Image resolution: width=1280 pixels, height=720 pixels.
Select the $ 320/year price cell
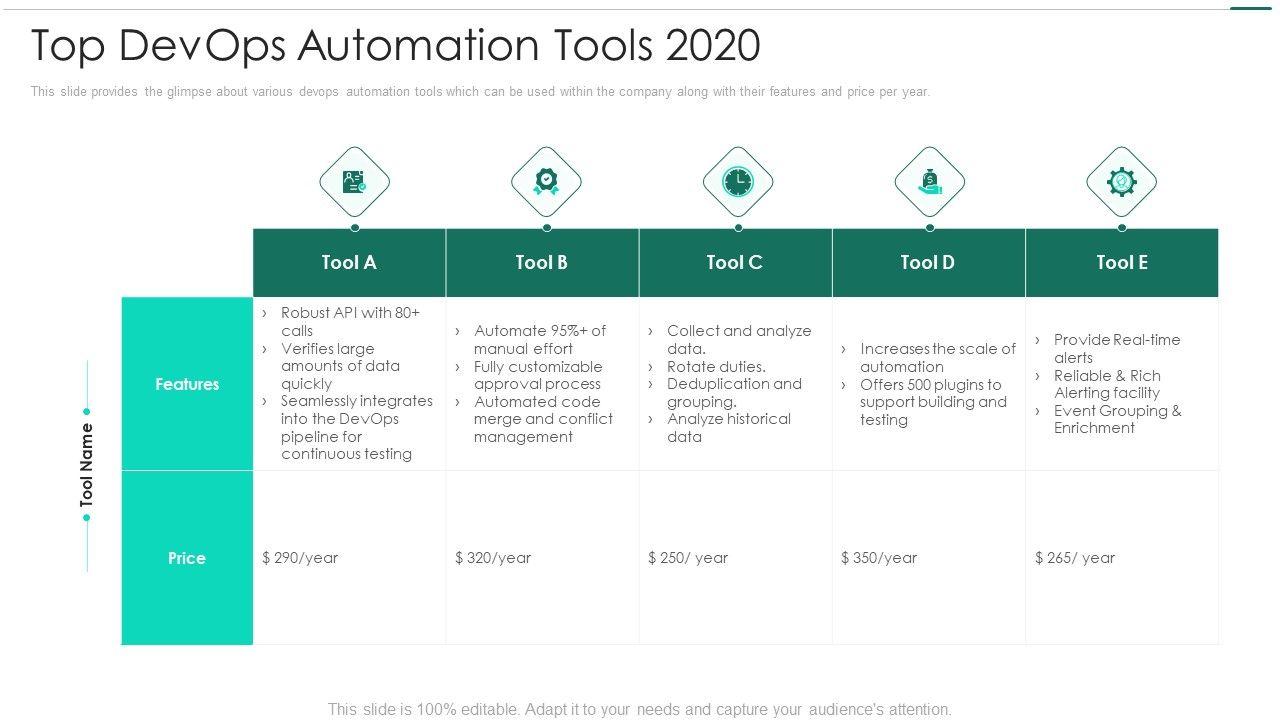493,558
